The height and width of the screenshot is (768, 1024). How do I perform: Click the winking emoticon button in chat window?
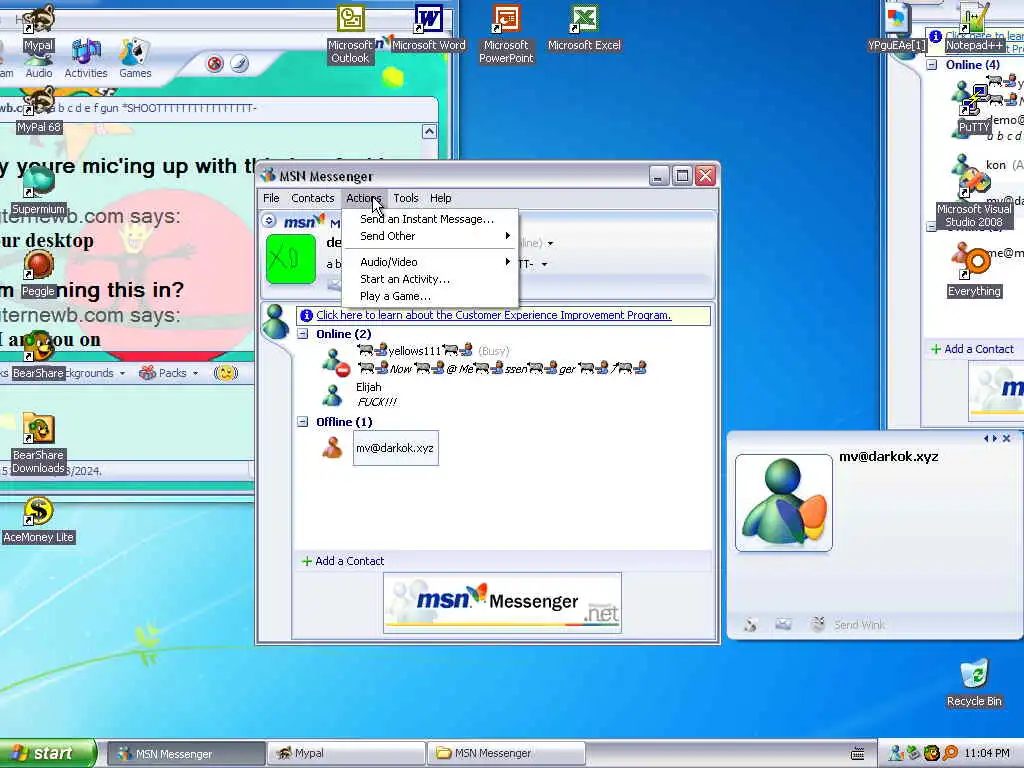(226, 373)
